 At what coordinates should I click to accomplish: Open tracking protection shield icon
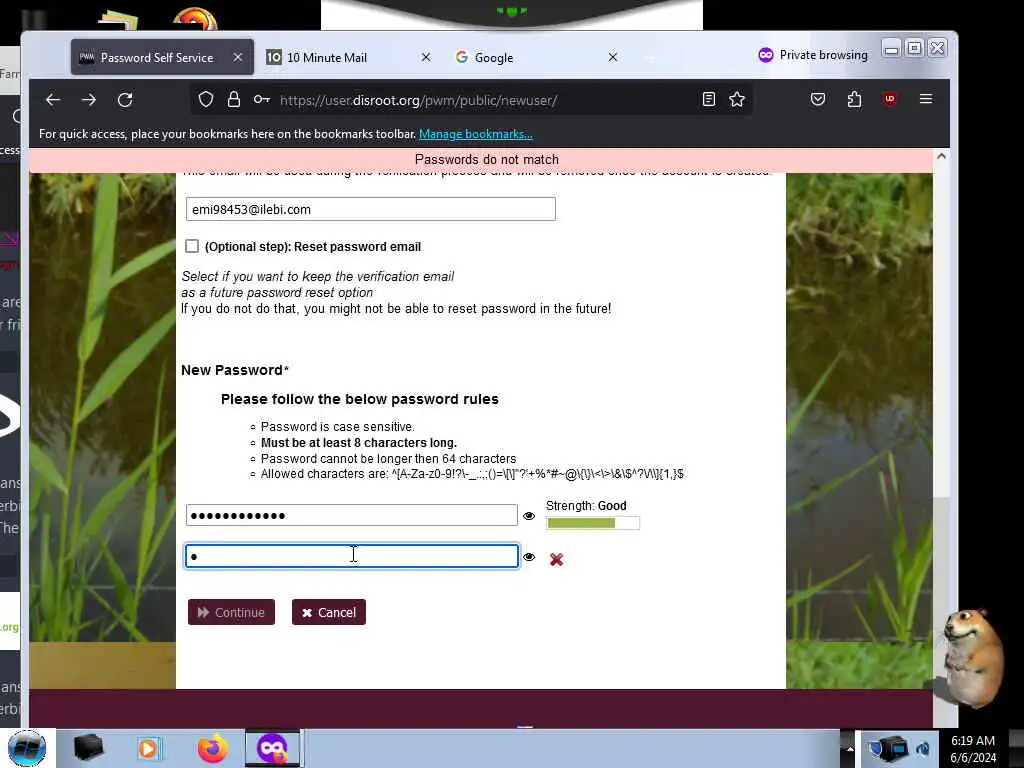[206, 99]
